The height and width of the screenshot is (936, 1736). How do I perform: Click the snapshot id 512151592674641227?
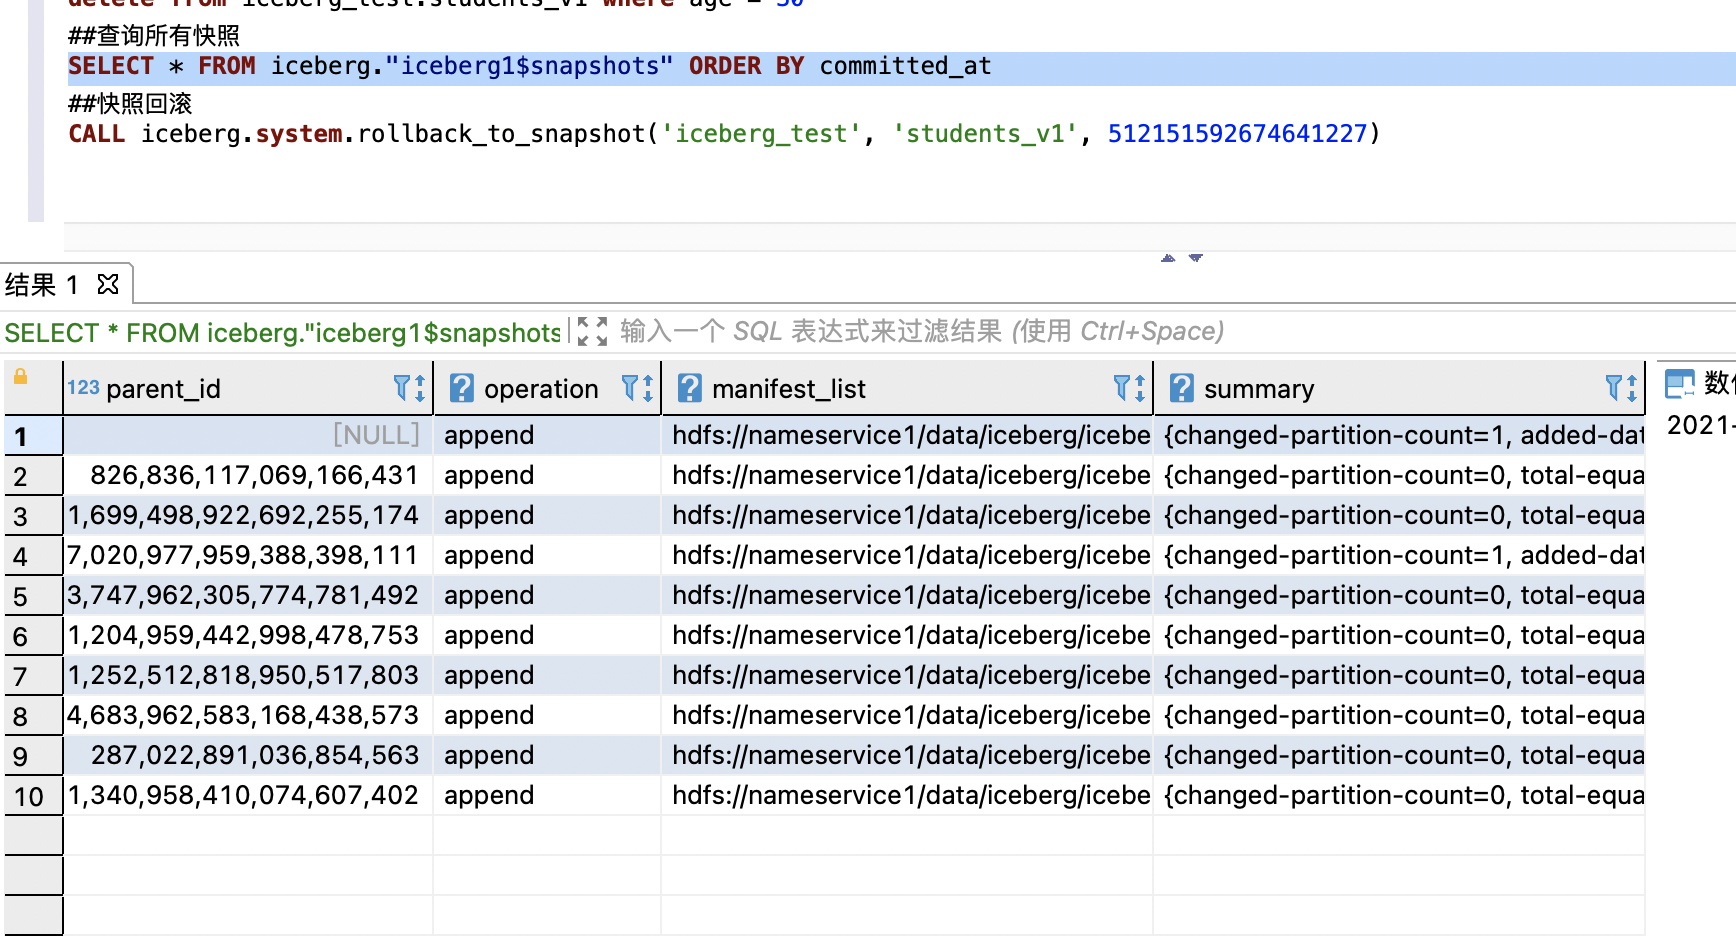coord(1237,134)
